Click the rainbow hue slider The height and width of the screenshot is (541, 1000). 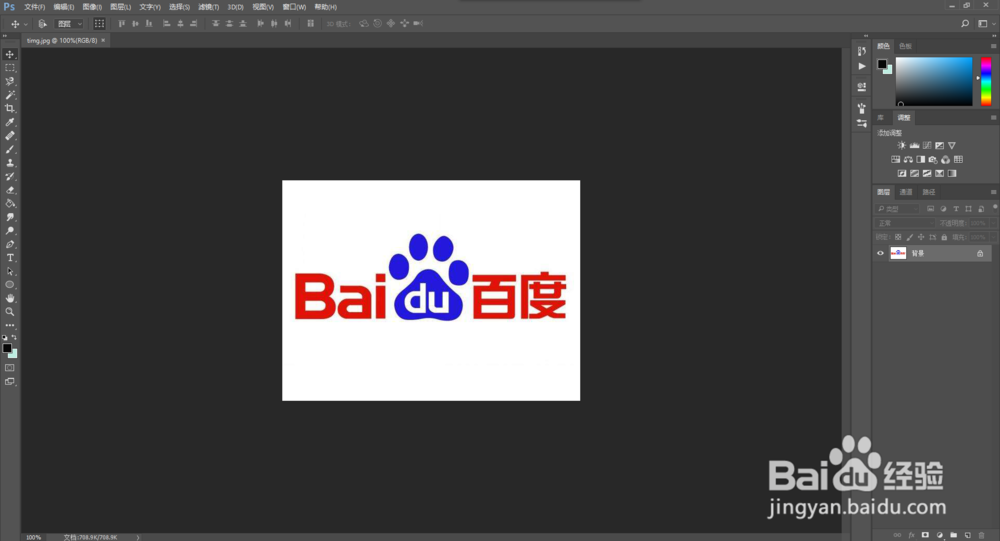pos(986,81)
